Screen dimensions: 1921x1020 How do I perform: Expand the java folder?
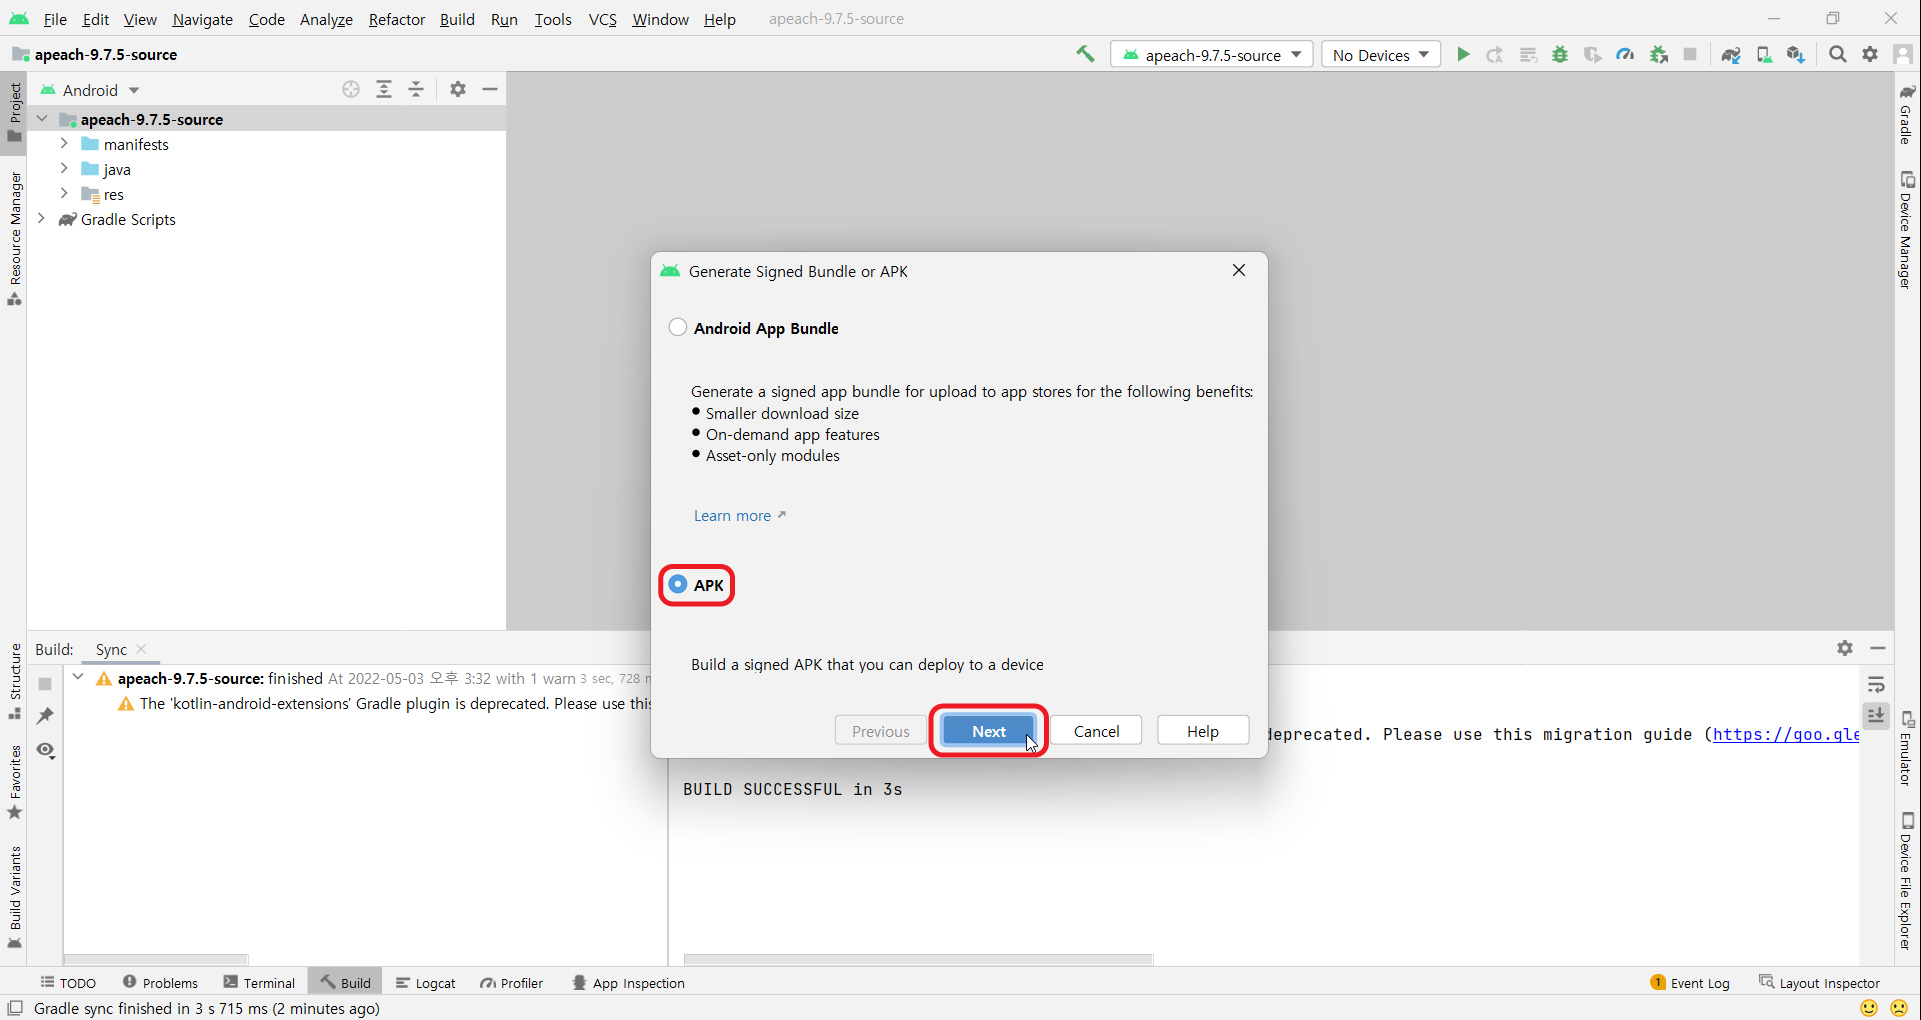point(64,168)
